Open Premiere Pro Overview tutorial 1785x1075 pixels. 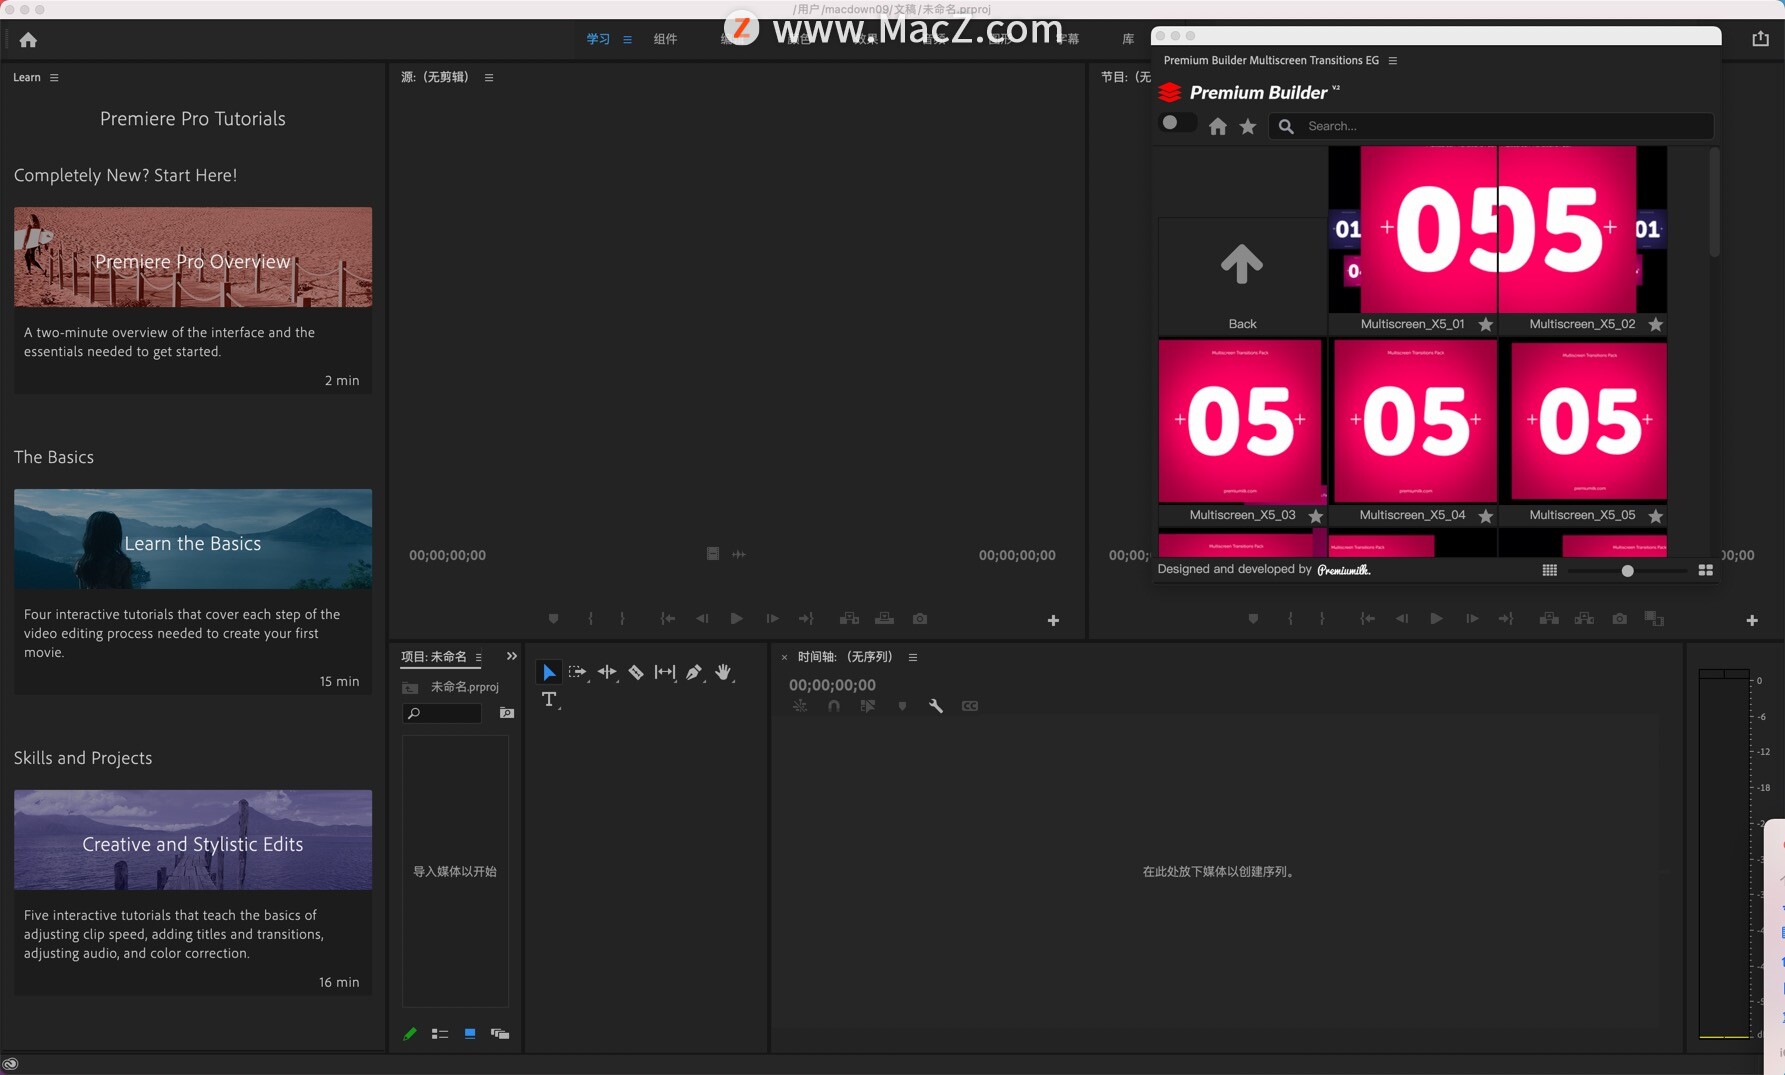[193, 257]
